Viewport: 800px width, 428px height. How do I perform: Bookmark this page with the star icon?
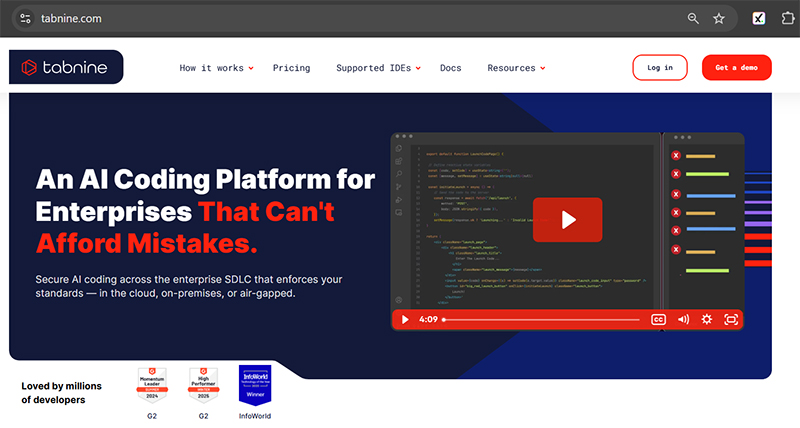click(x=719, y=18)
